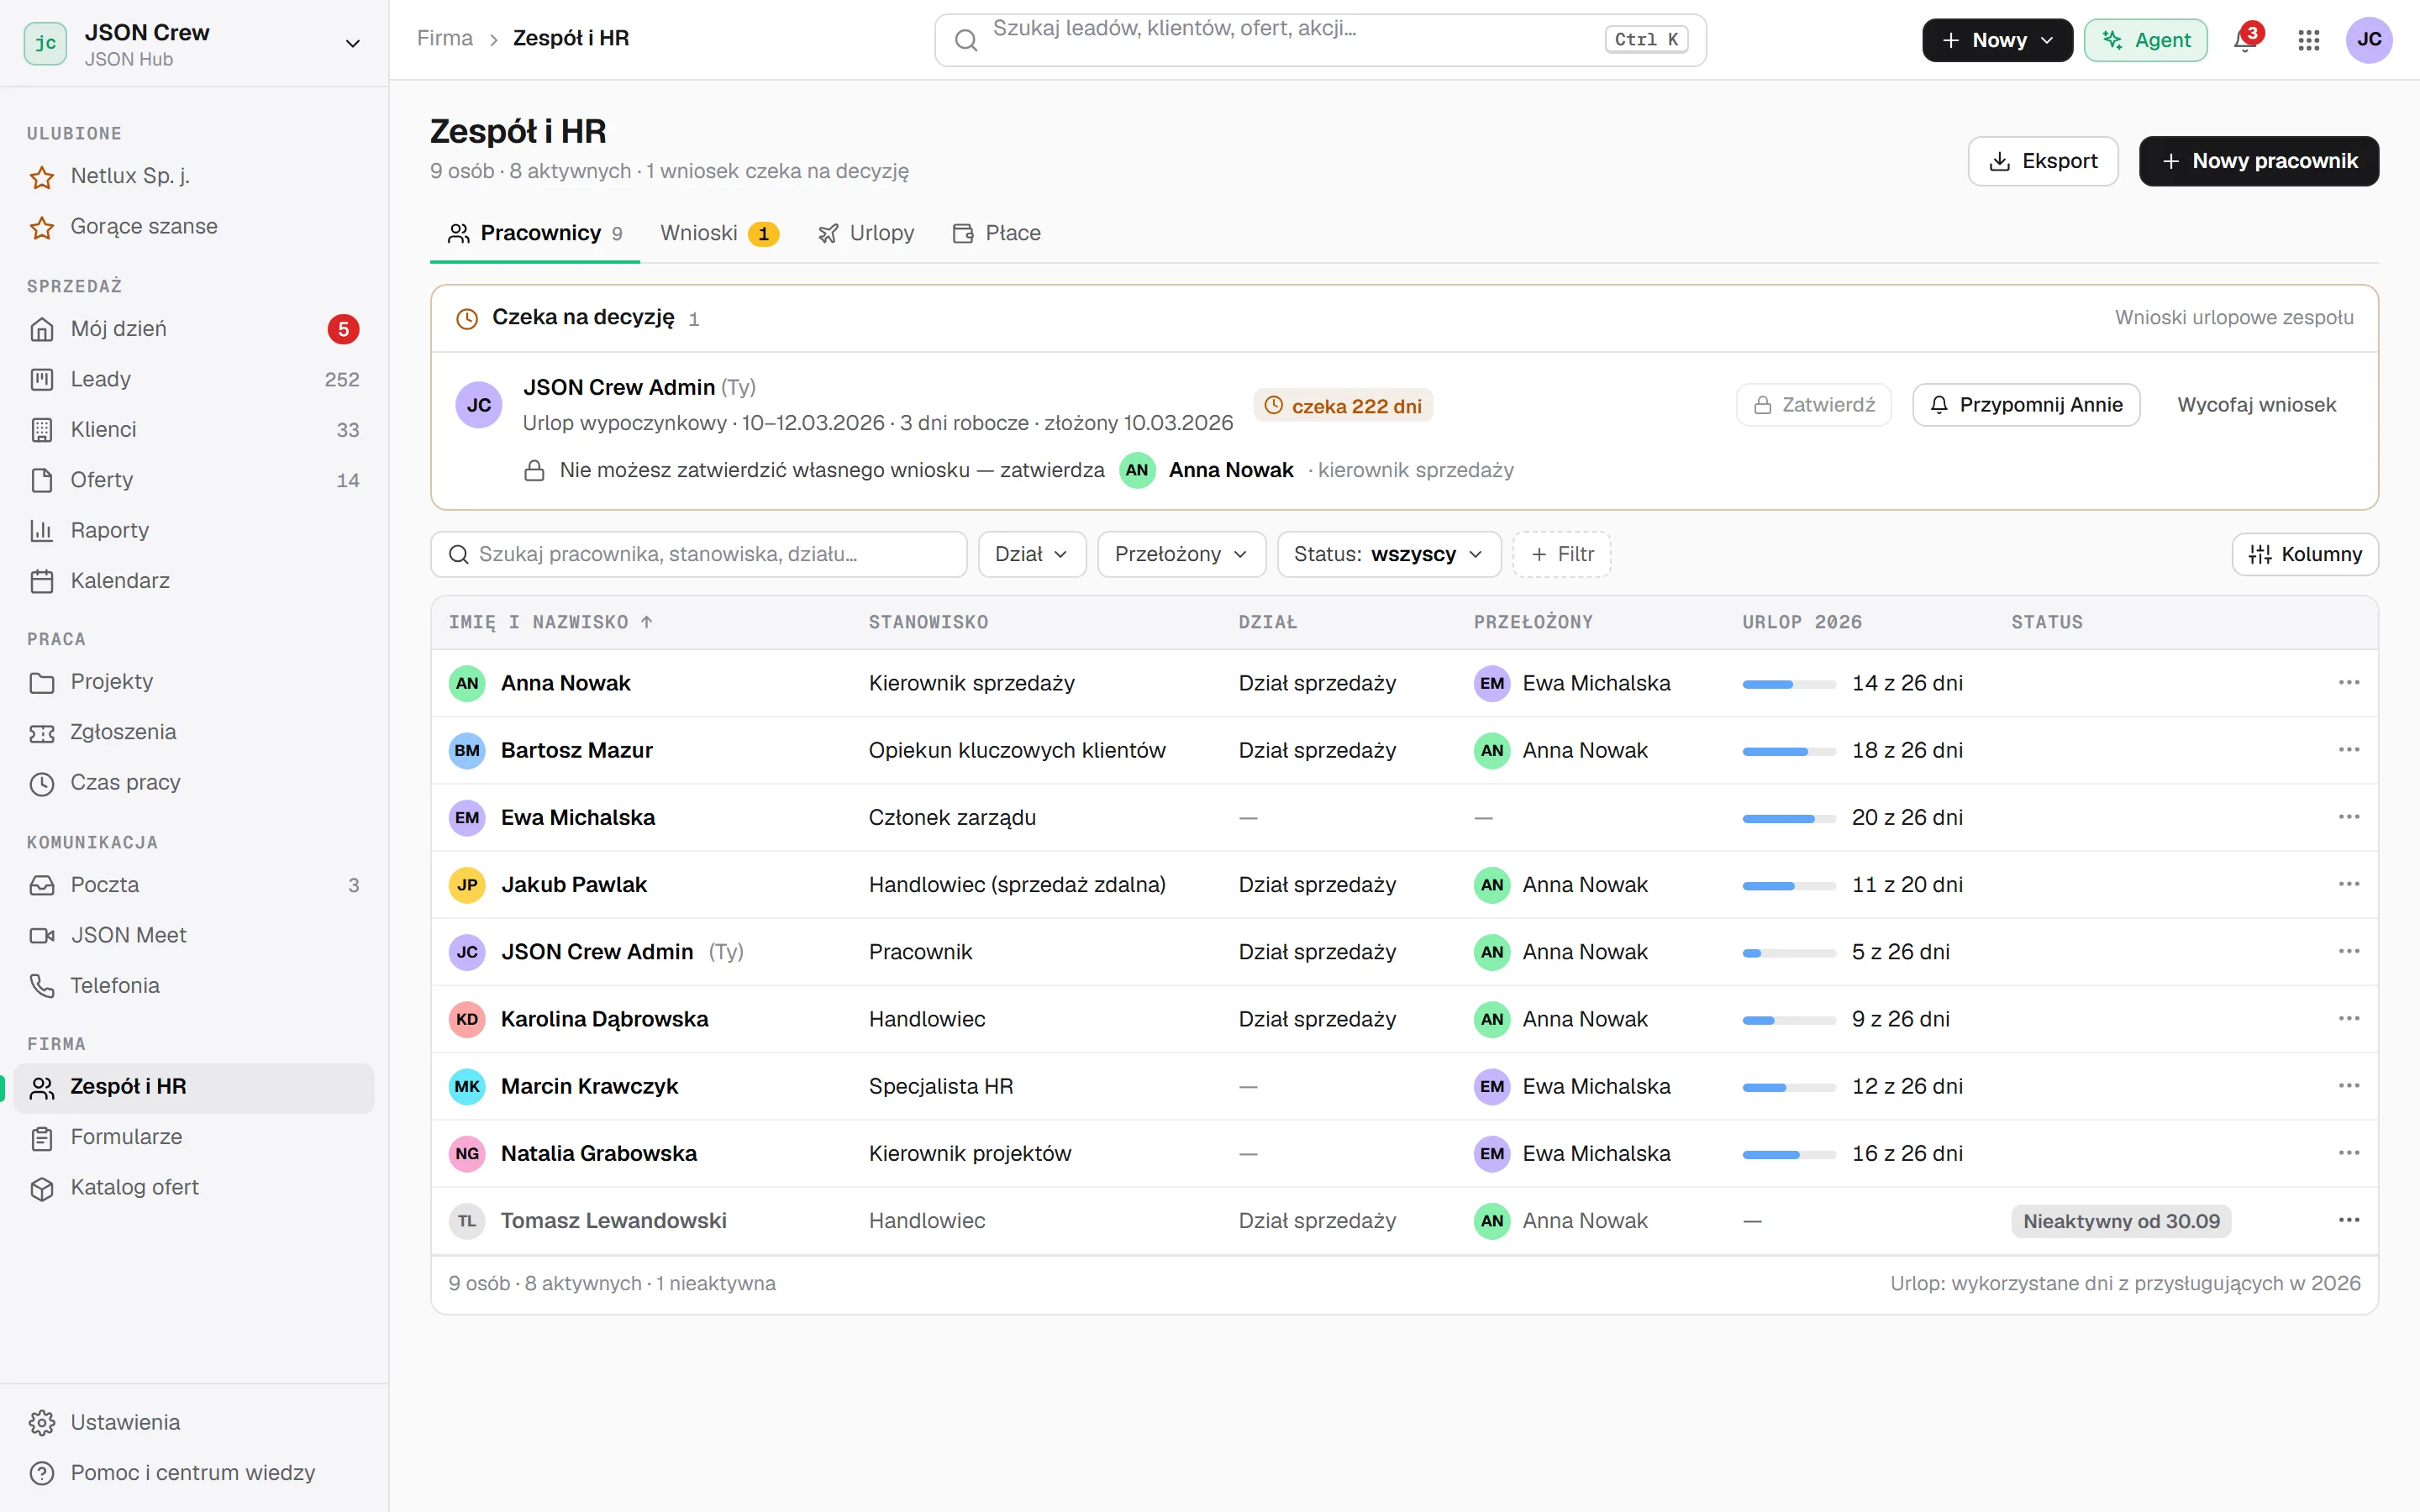Open Raporty in the sidebar
Image resolution: width=2420 pixels, height=1512 pixels.
click(x=194, y=531)
